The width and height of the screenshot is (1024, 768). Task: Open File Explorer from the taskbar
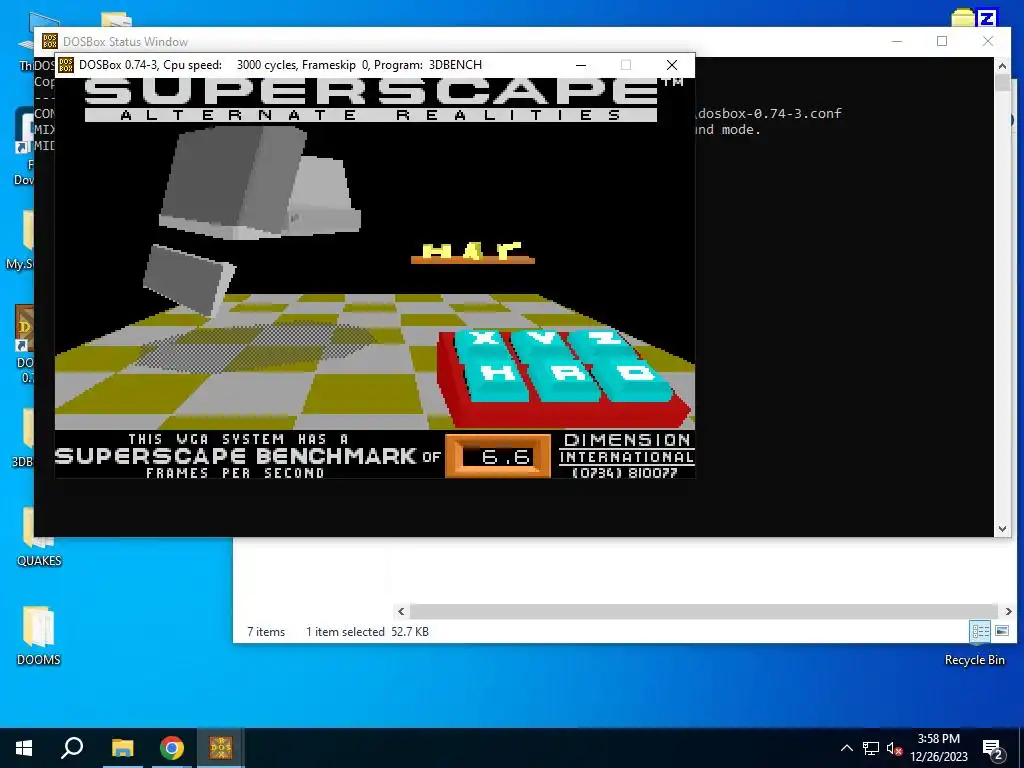(122, 748)
